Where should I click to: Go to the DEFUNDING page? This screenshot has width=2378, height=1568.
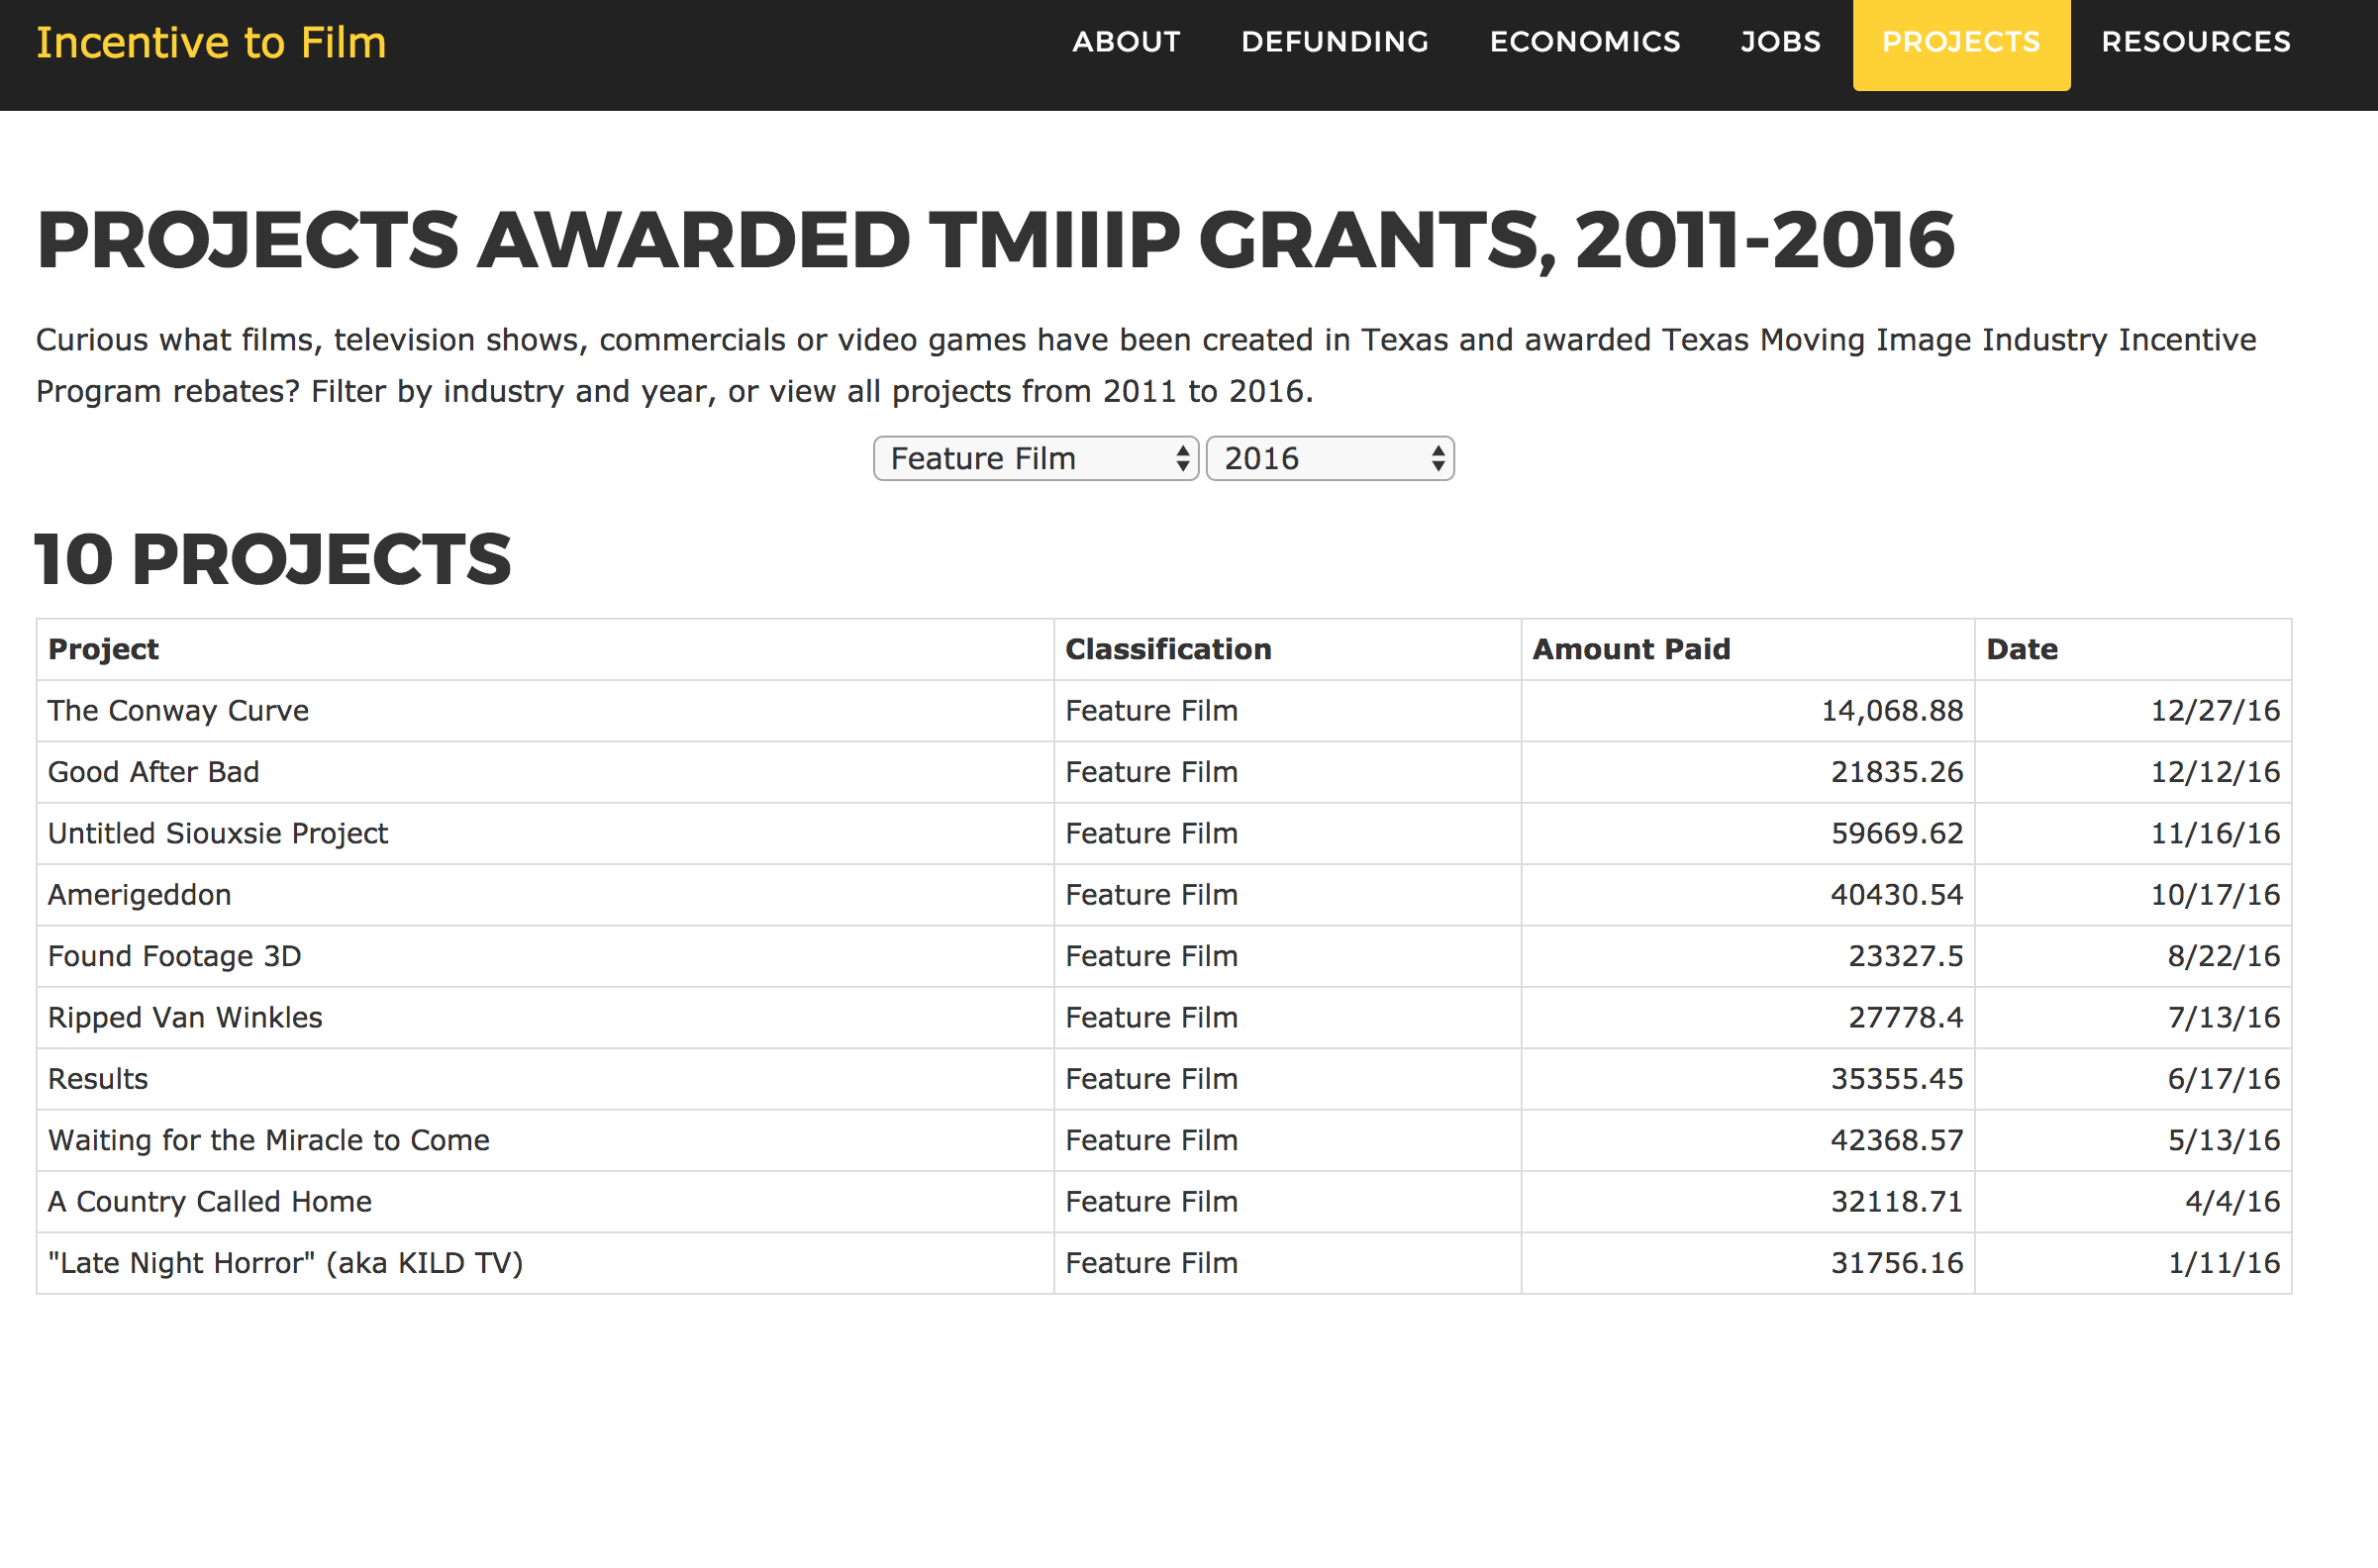click(1335, 42)
